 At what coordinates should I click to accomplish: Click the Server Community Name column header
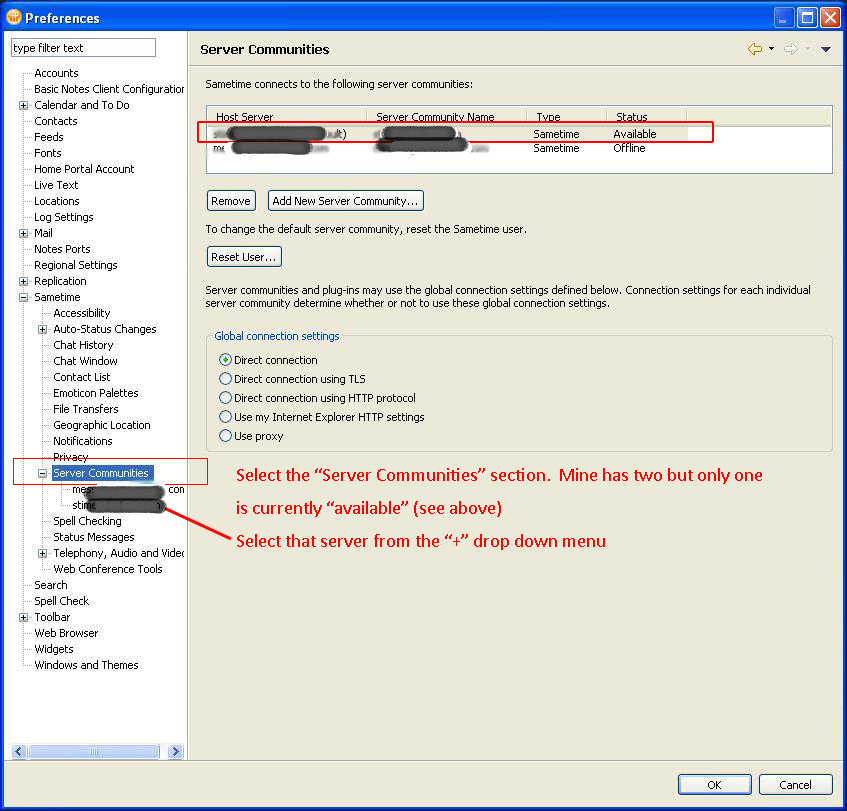click(447, 117)
